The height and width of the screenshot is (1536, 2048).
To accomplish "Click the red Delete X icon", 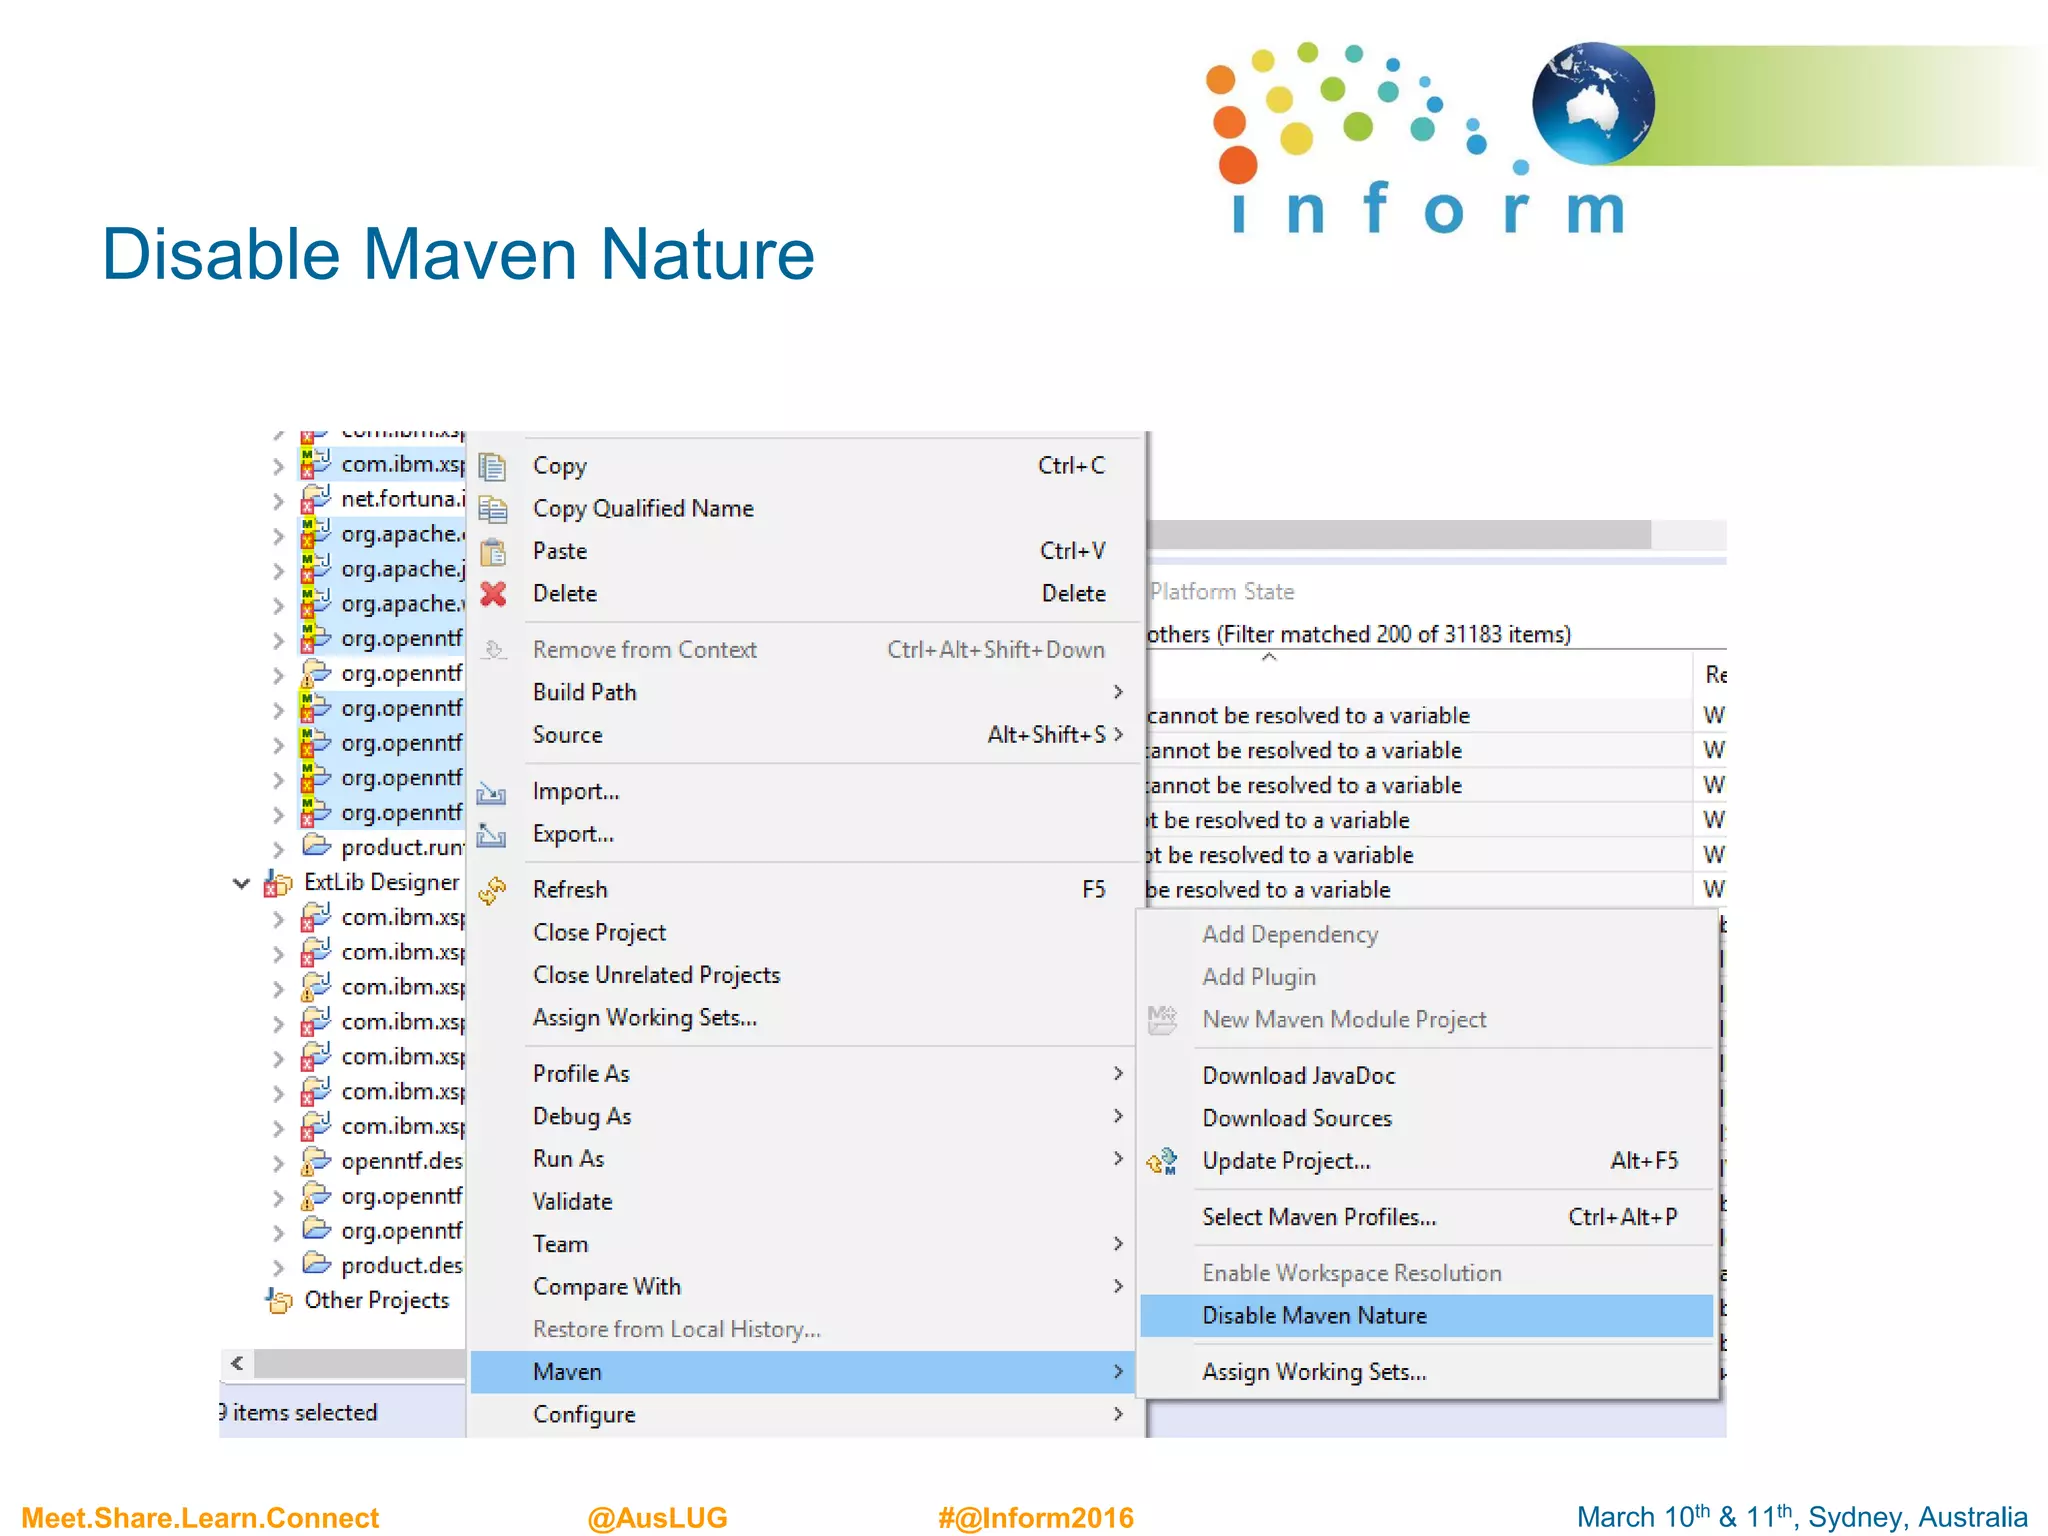I will pos(492,594).
